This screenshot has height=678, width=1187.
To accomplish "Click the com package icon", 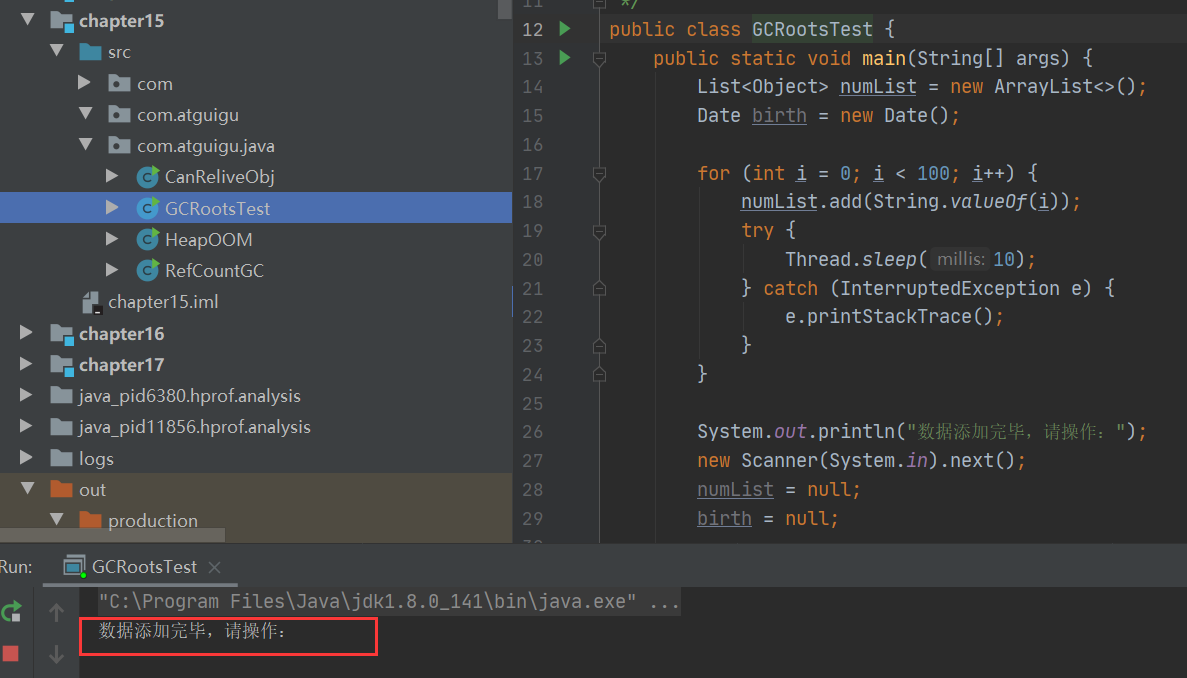I will click(x=119, y=83).
